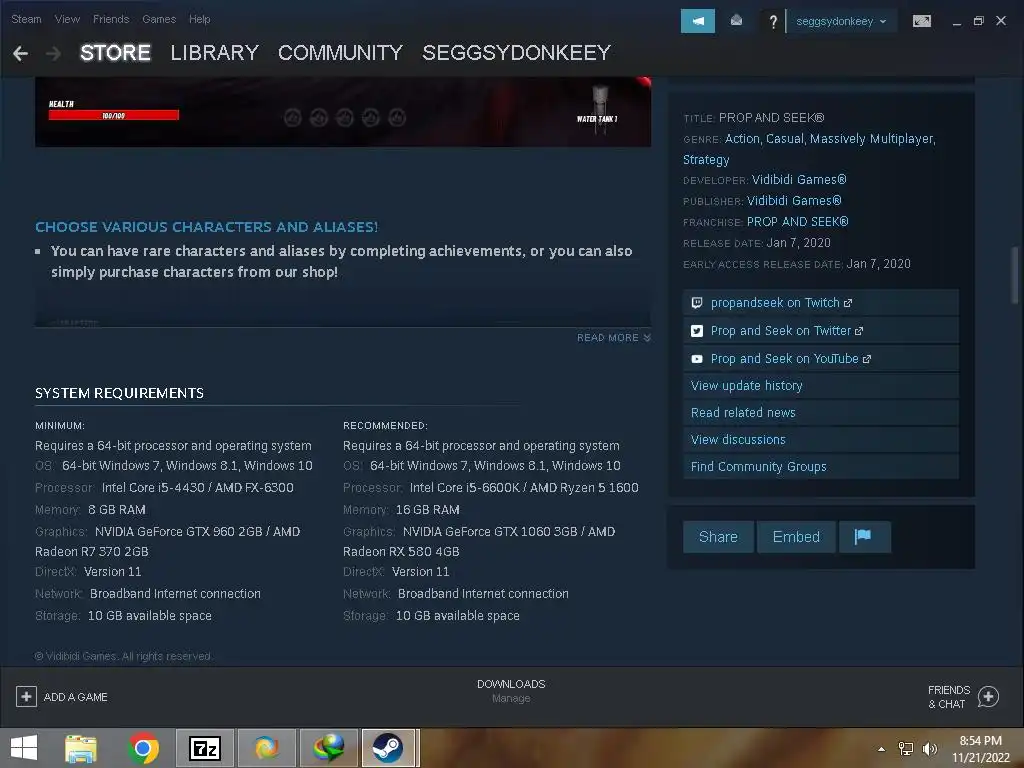Click View update history
This screenshot has height=768, width=1024.
(820, 386)
